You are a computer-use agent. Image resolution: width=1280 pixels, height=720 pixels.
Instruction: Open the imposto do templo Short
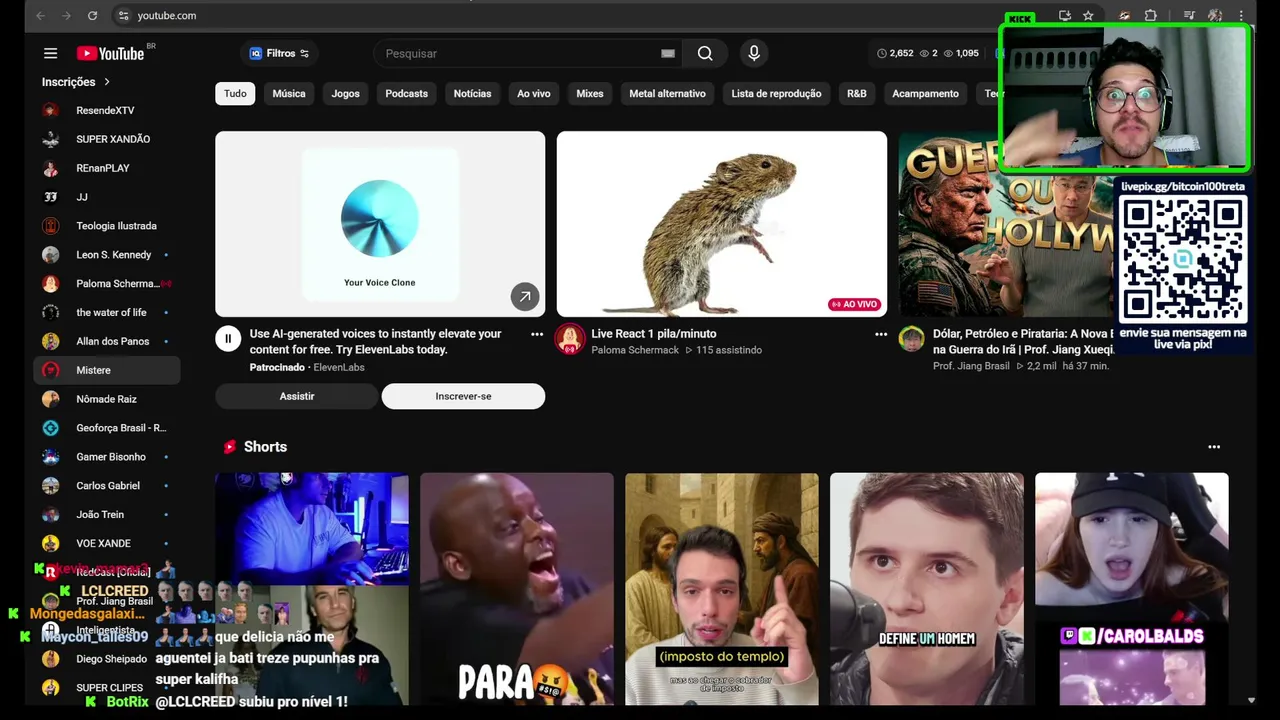coord(722,589)
